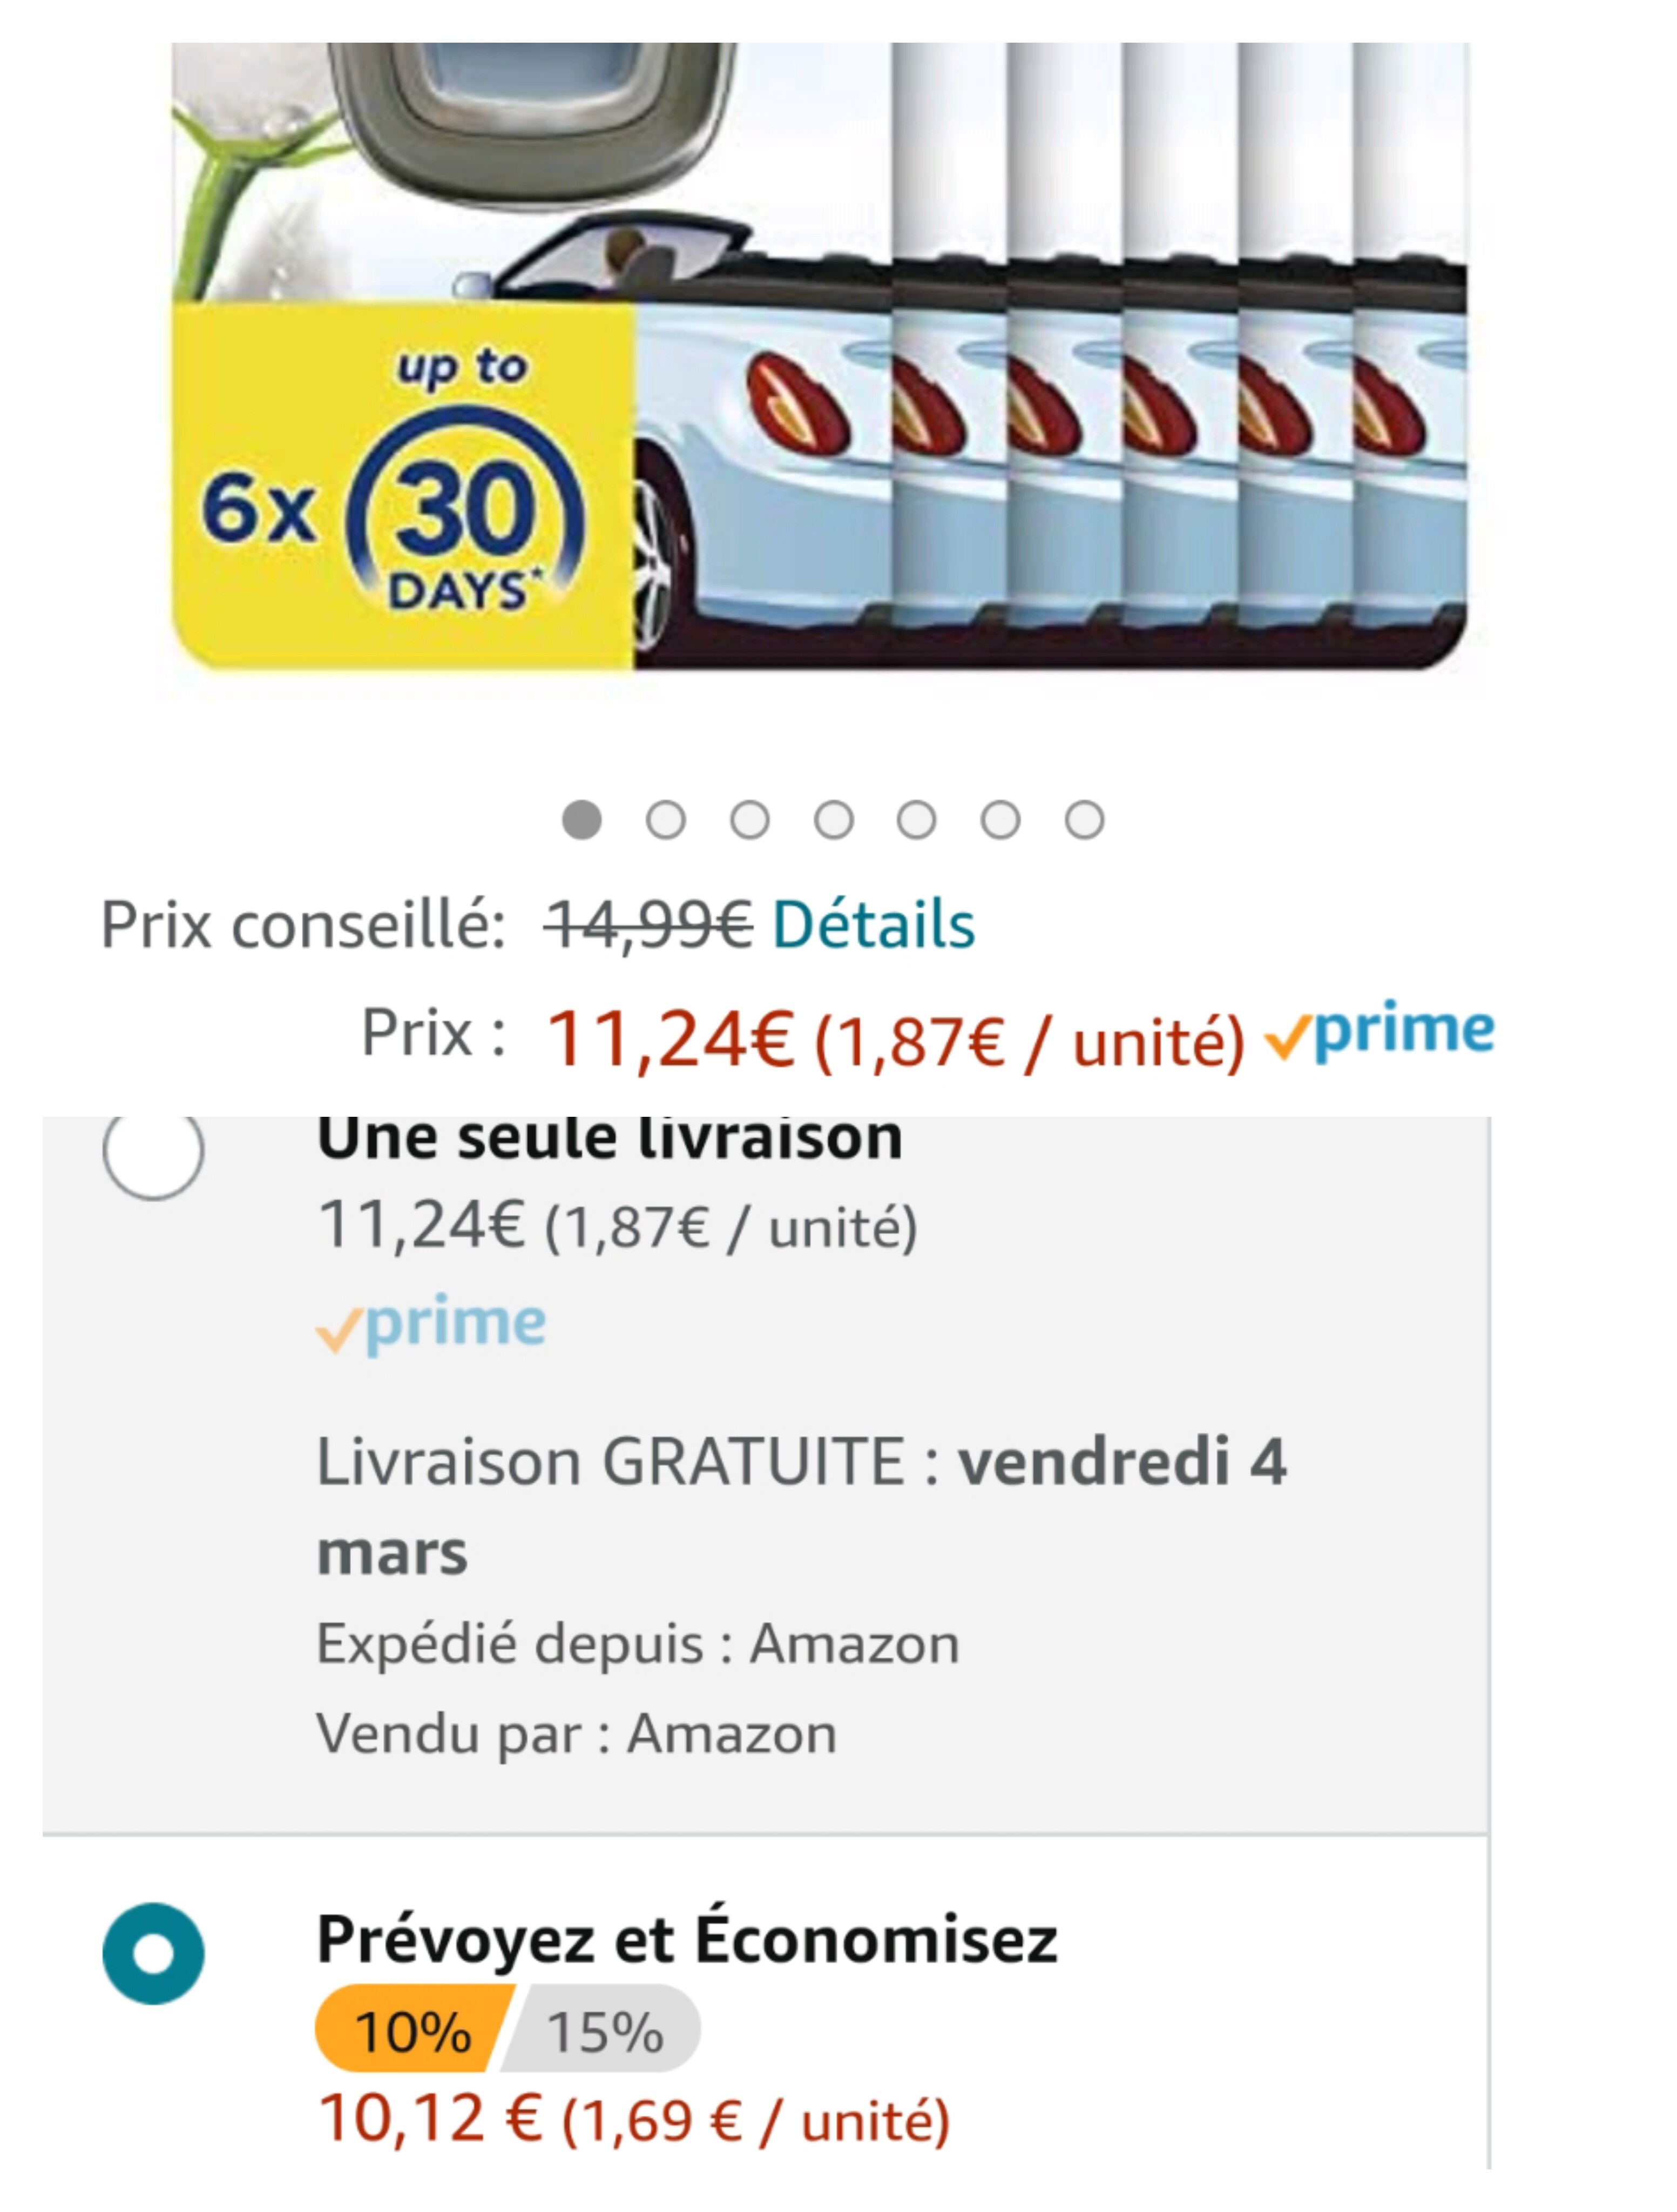Select the first filled carousel dot
Image resolution: width=1677 pixels, height=2212 pixels.
tap(582, 820)
